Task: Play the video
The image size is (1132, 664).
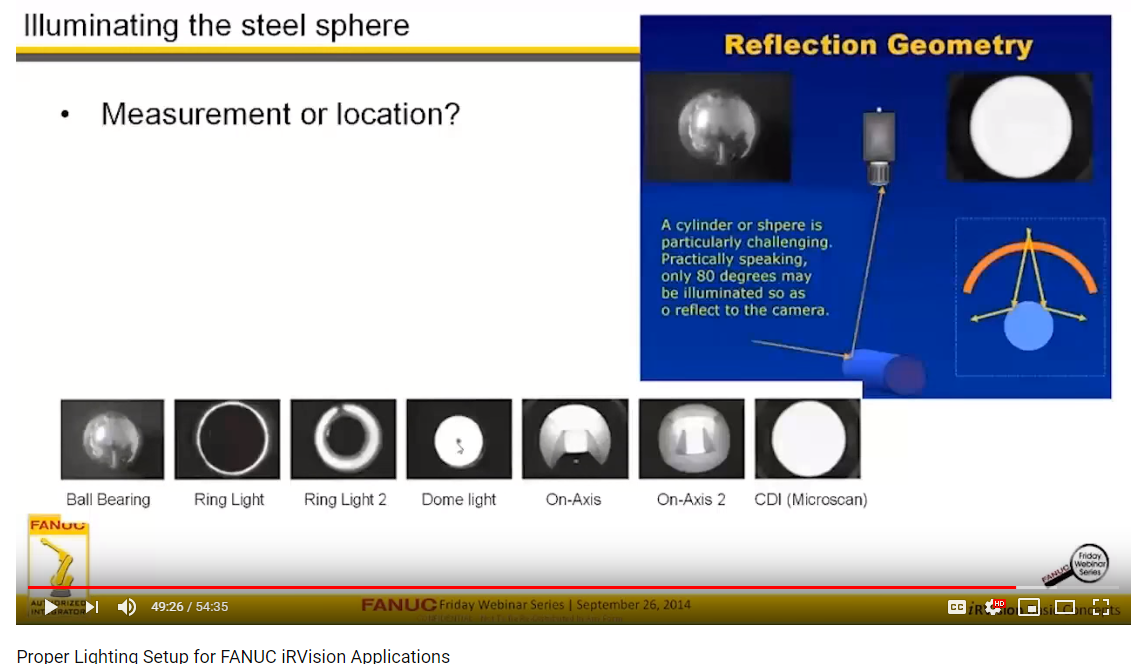Action: pyautogui.click(x=50, y=607)
